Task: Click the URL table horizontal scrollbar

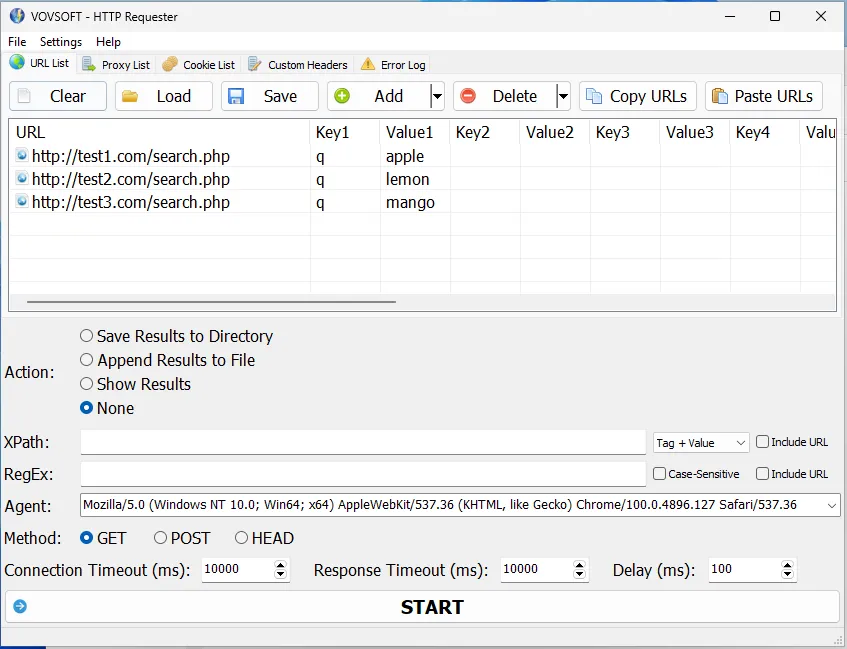Action: coord(211,302)
